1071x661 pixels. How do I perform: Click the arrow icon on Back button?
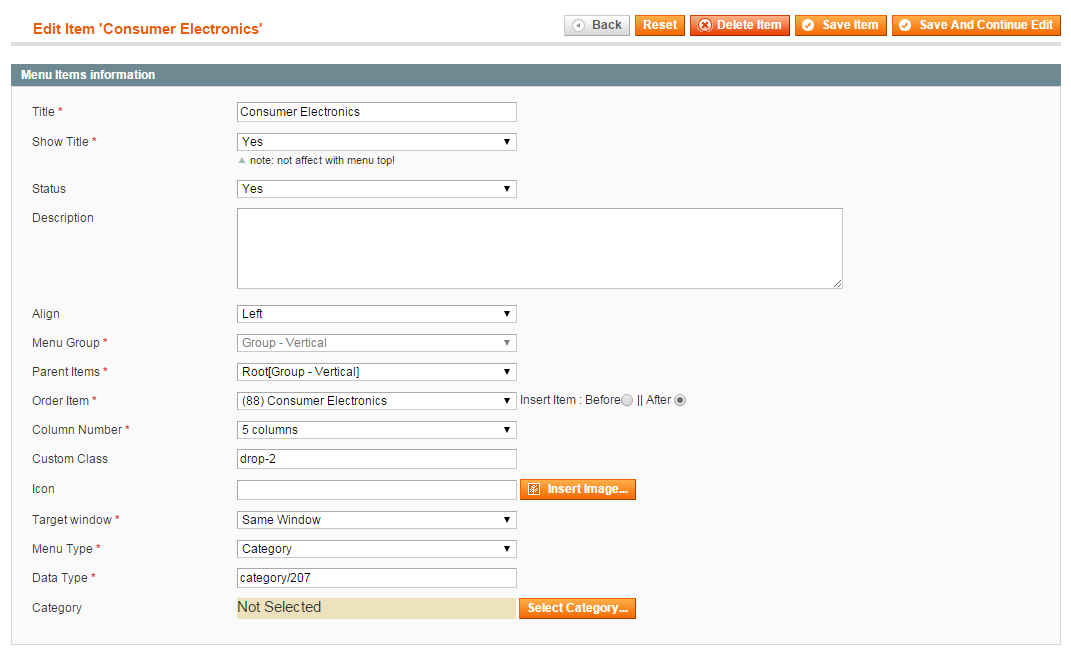(x=579, y=25)
